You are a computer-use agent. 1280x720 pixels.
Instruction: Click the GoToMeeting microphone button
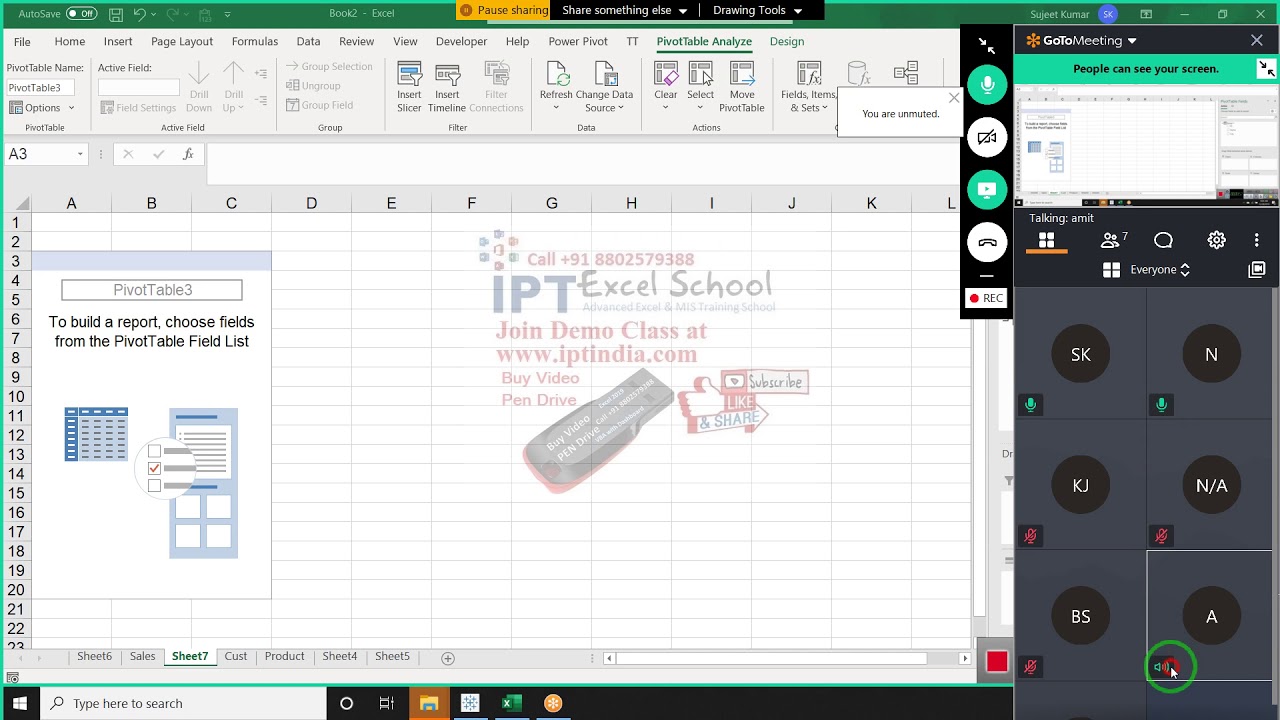[987, 86]
